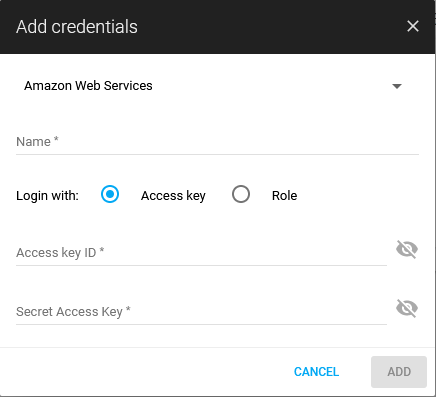The height and width of the screenshot is (397, 436).
Task: Click the Access key ID placeholder text
Action: [60, 253]
